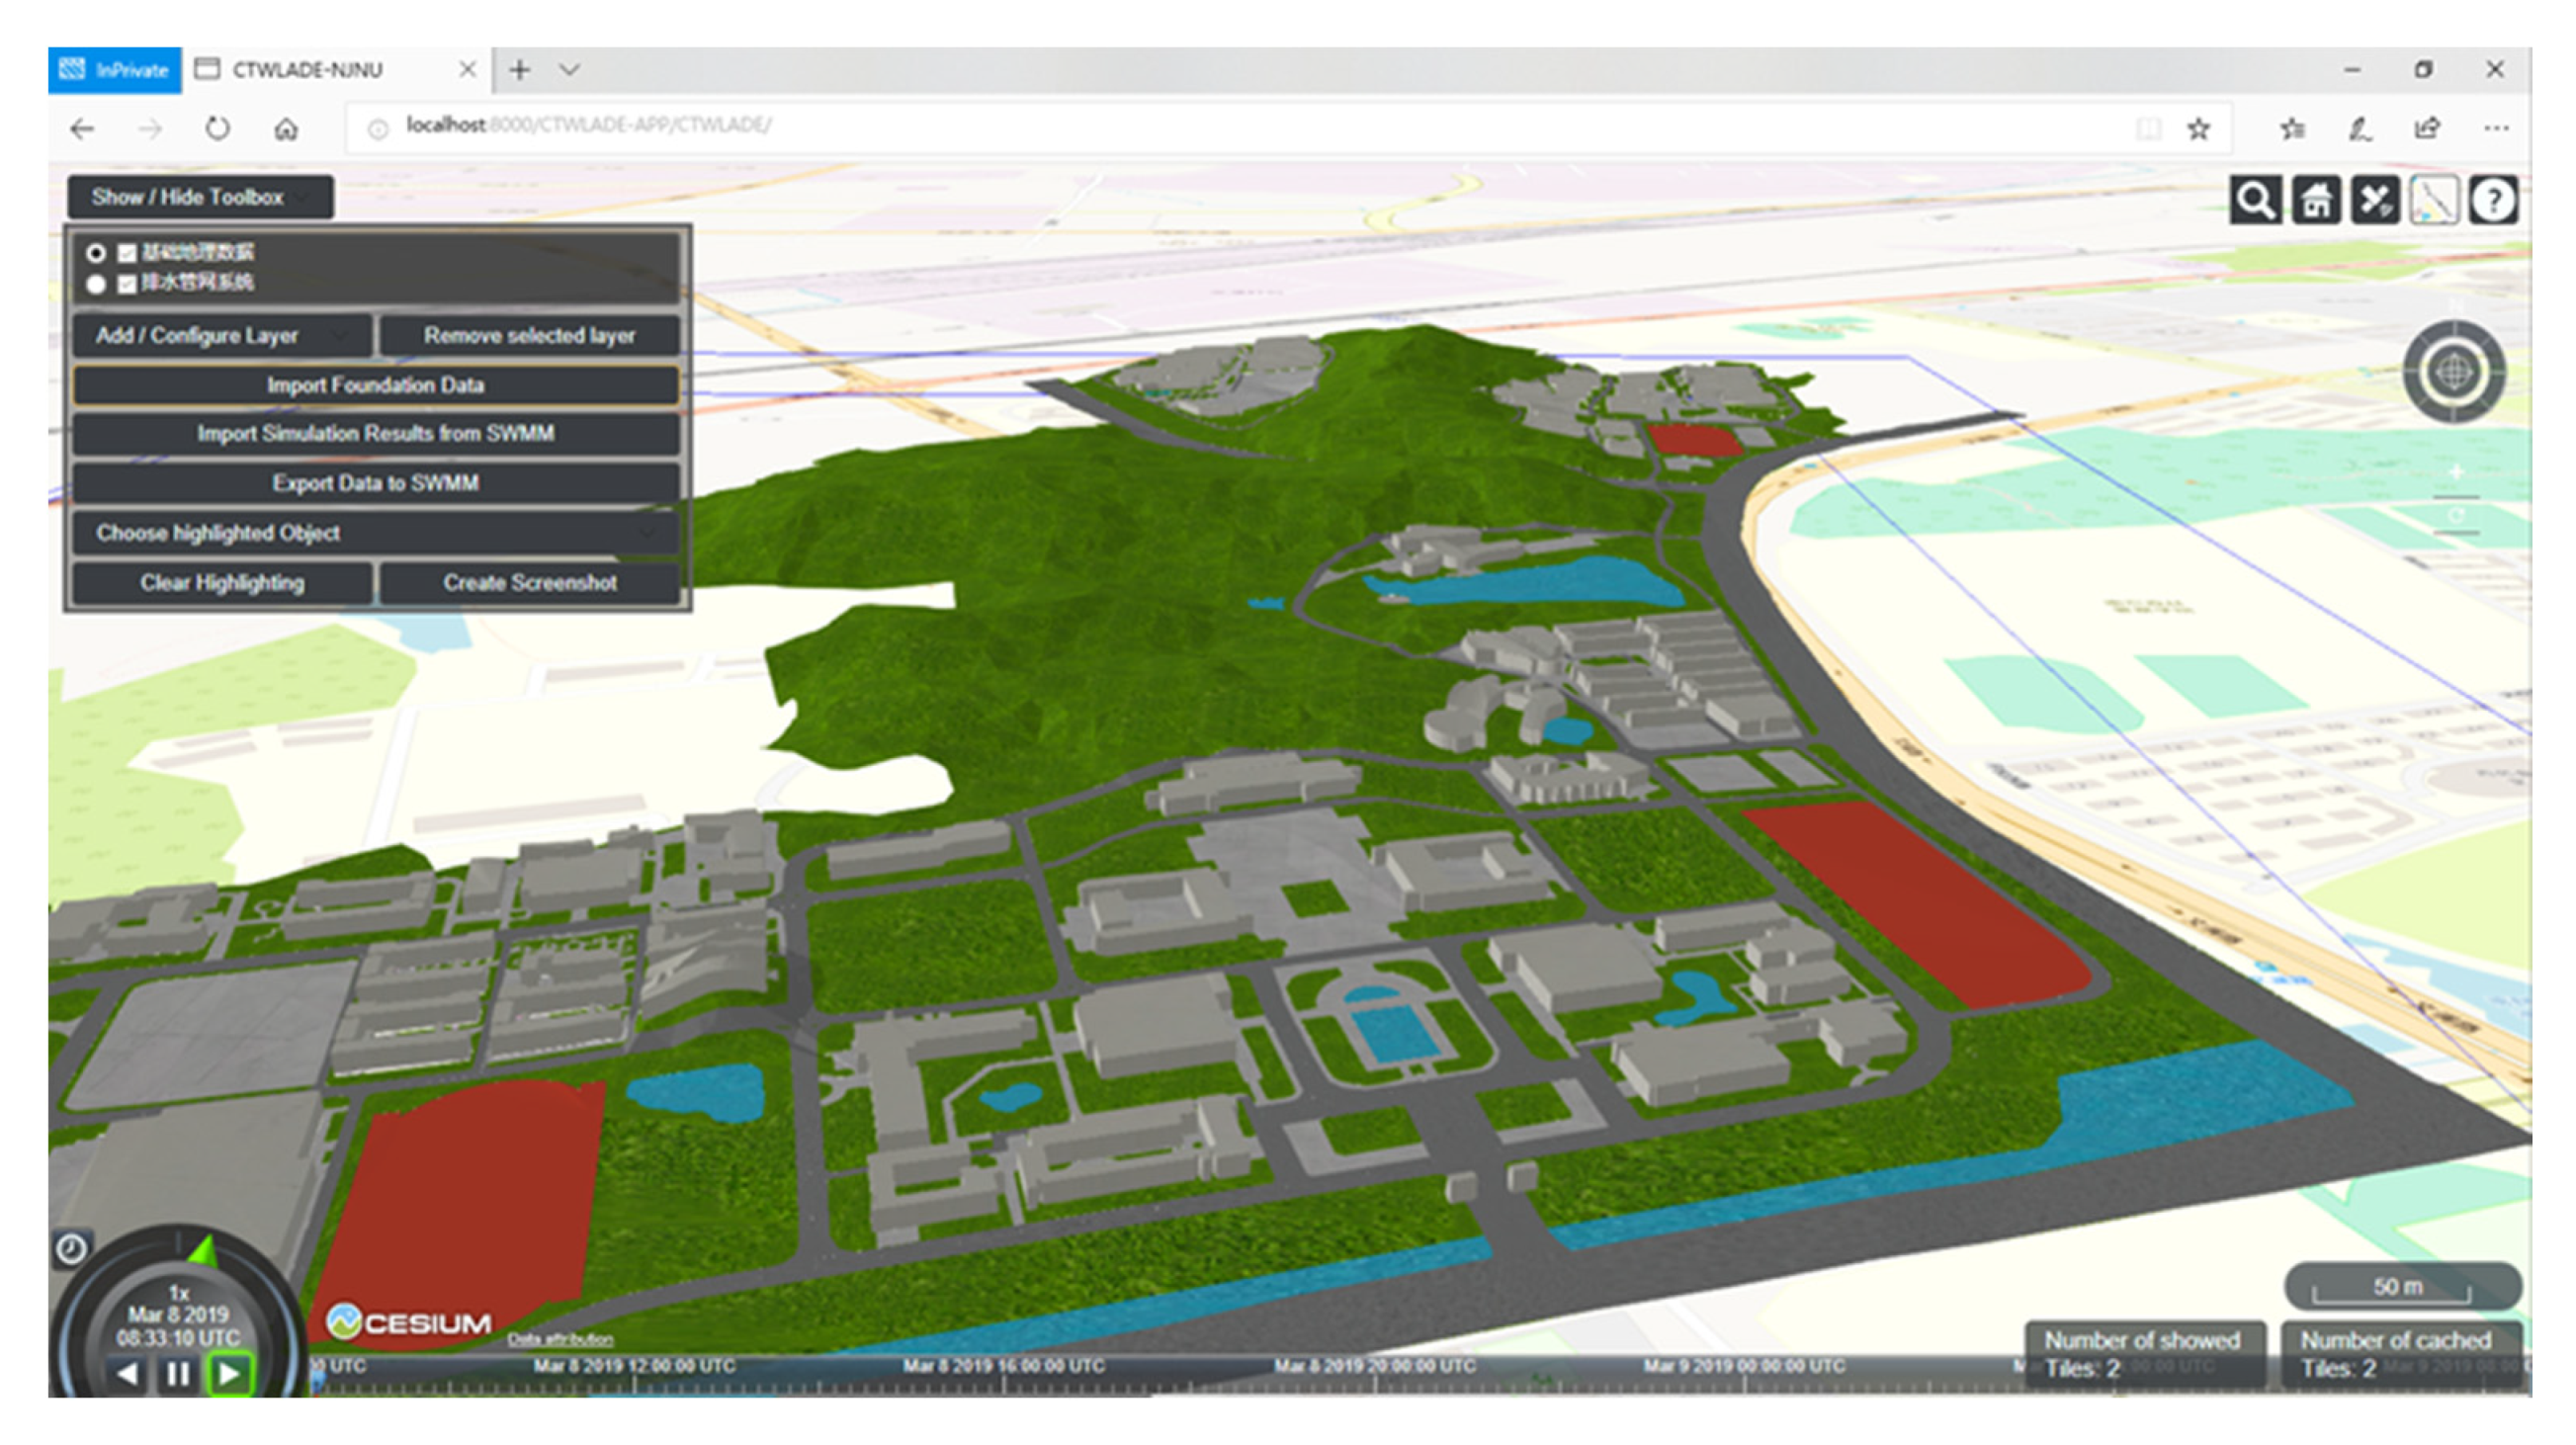This screenshot has width=2576, height=1445.
Task: Open the Choose highlighted Object dropdown
Action: 376,533
